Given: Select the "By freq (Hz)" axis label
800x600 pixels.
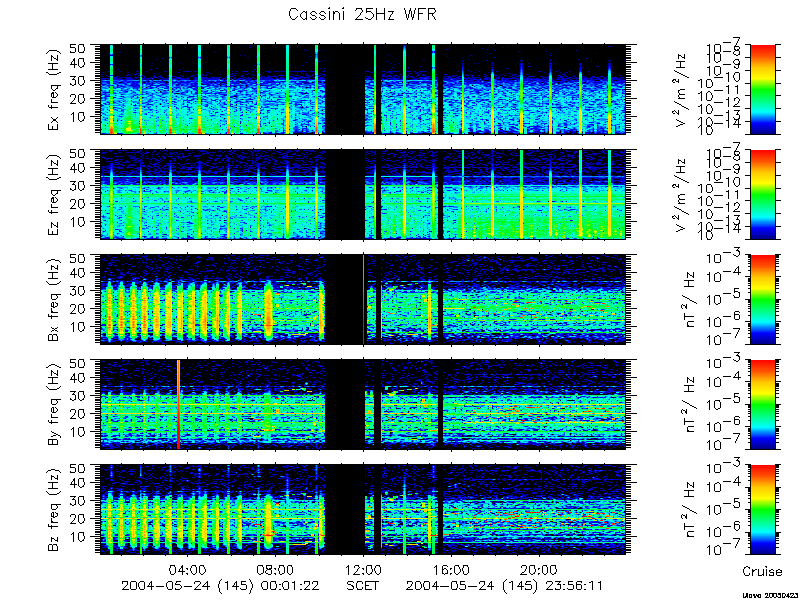Looking at the screenshot, I should [54, 405].
